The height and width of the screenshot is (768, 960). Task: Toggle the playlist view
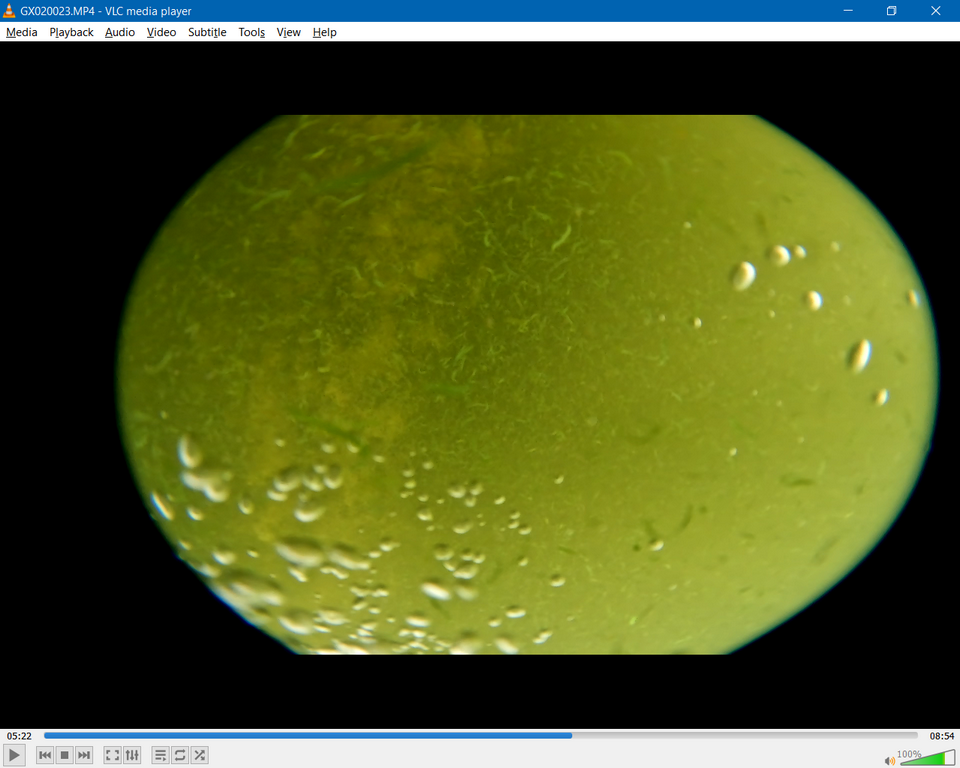(x=160, y=755)
